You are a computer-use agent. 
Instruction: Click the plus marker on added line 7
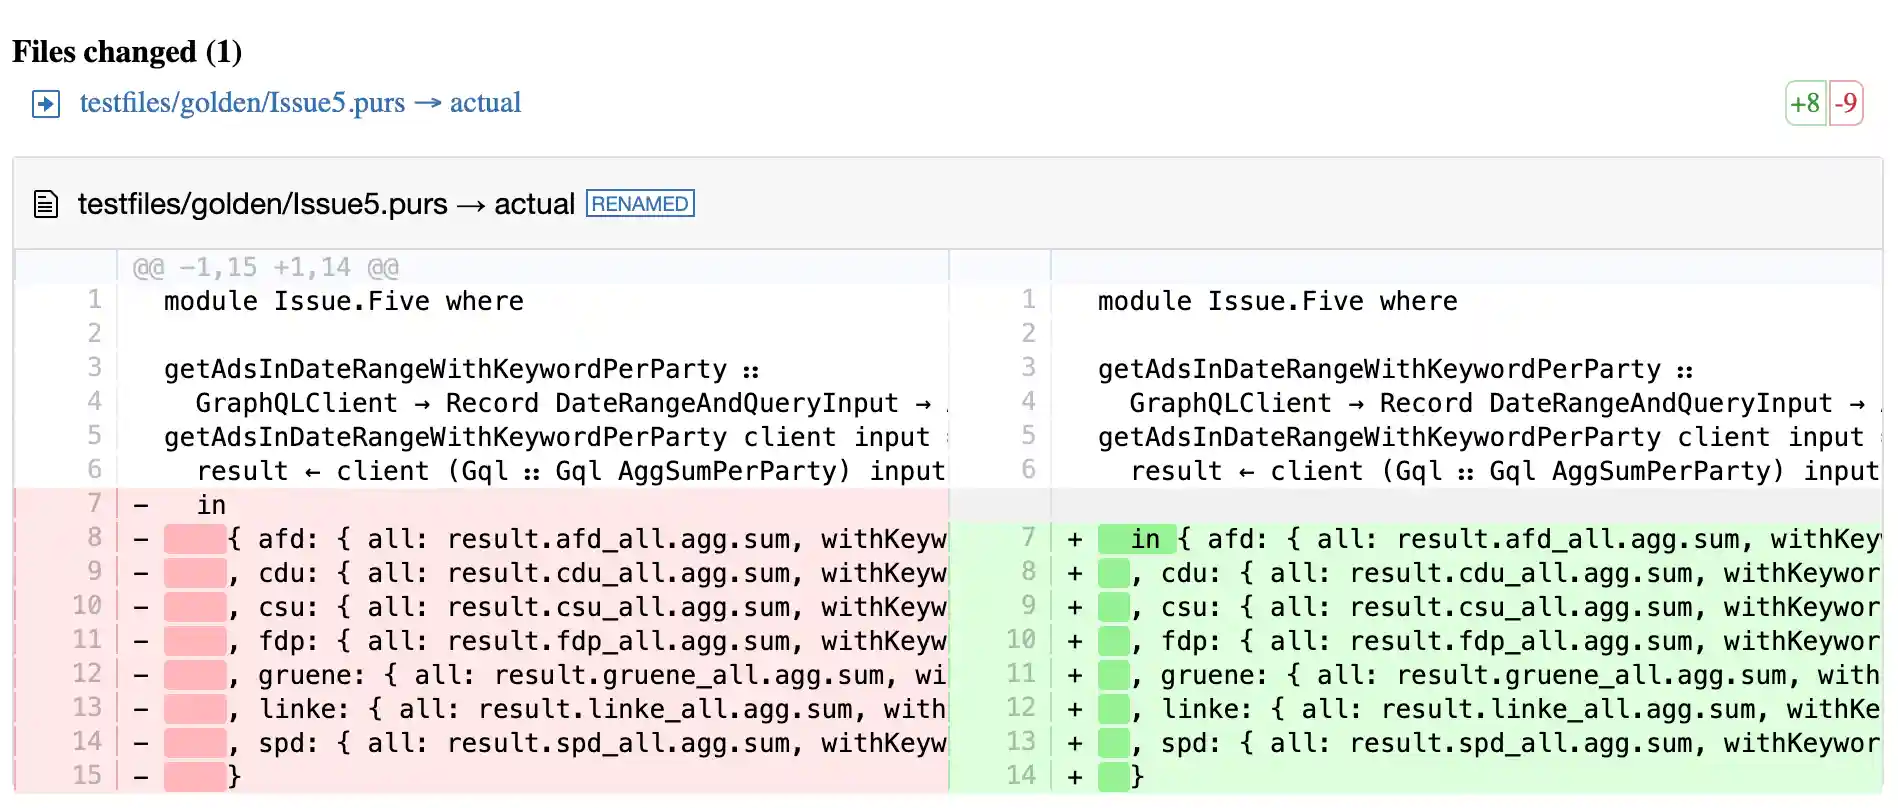point(1075,540)
